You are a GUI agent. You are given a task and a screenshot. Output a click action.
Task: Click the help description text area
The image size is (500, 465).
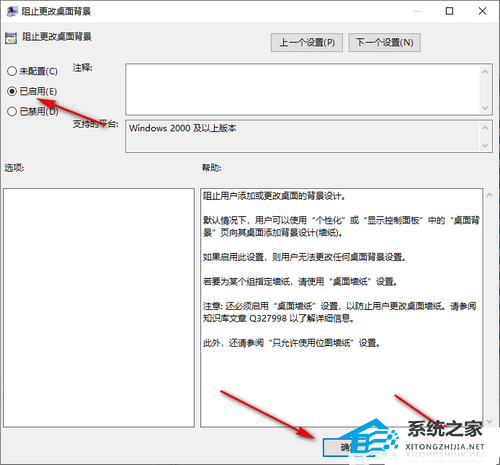tap(342, 308)
